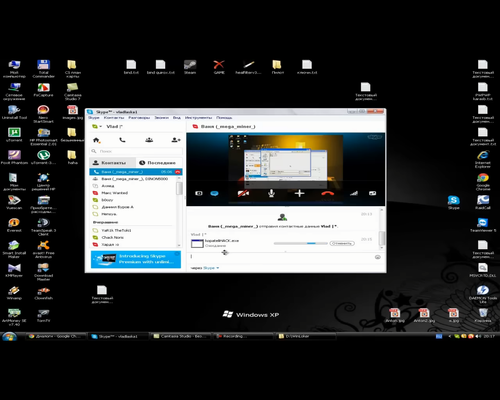The width and height of the screenshot is (500, 400).
Task: Open the call quality signal icon
Action: tap(354, 193)
